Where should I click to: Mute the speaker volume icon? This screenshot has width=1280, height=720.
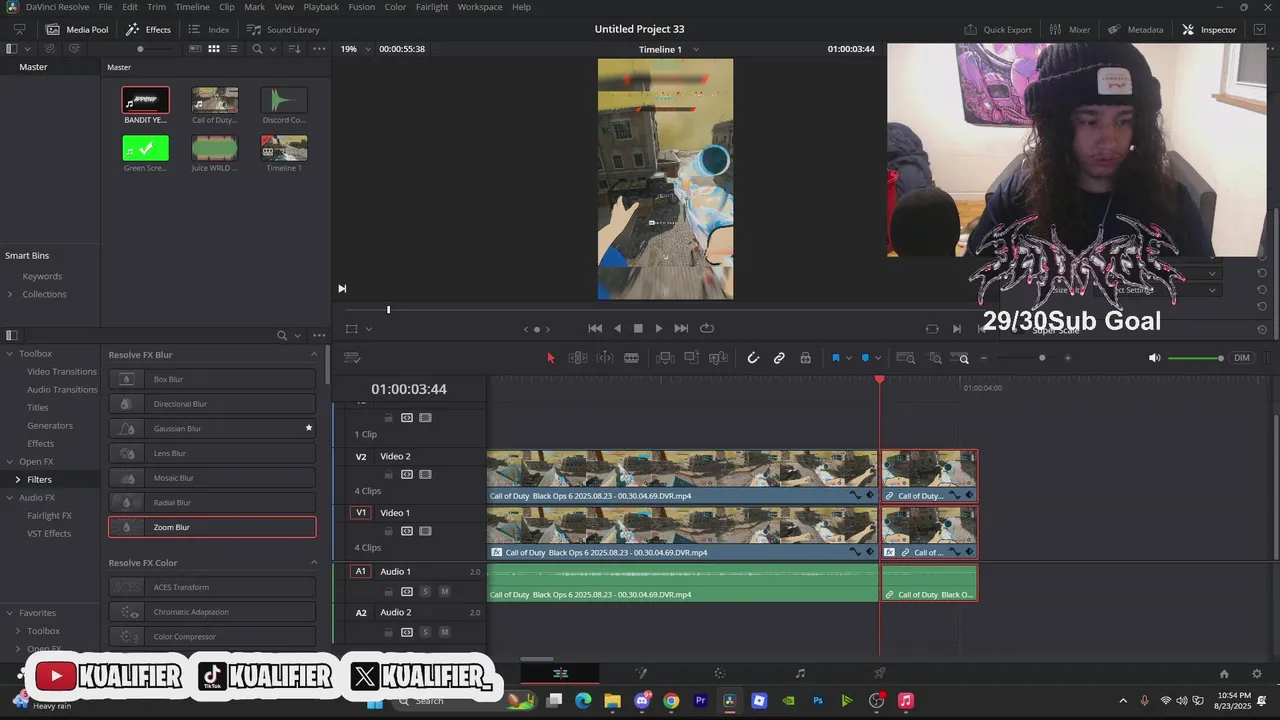[x=1155, y=358]
